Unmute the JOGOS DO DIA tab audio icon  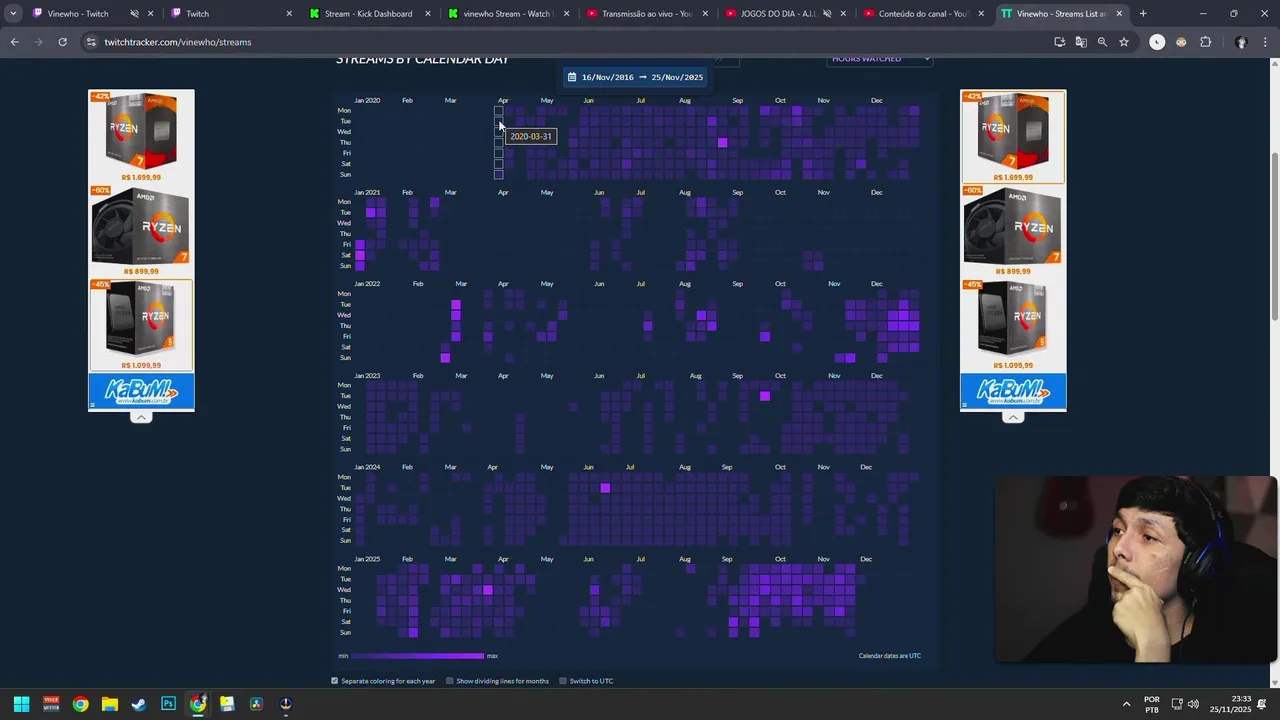coord(827,14)
